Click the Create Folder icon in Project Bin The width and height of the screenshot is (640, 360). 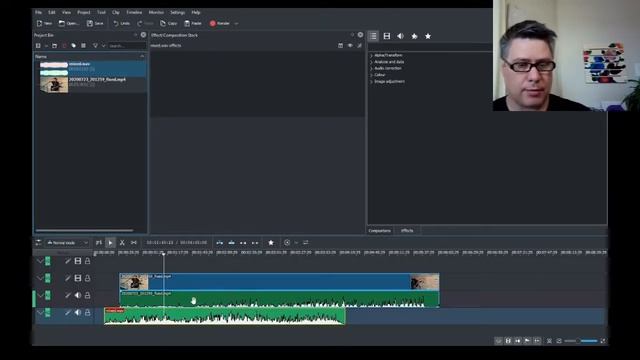pos(54,46)
